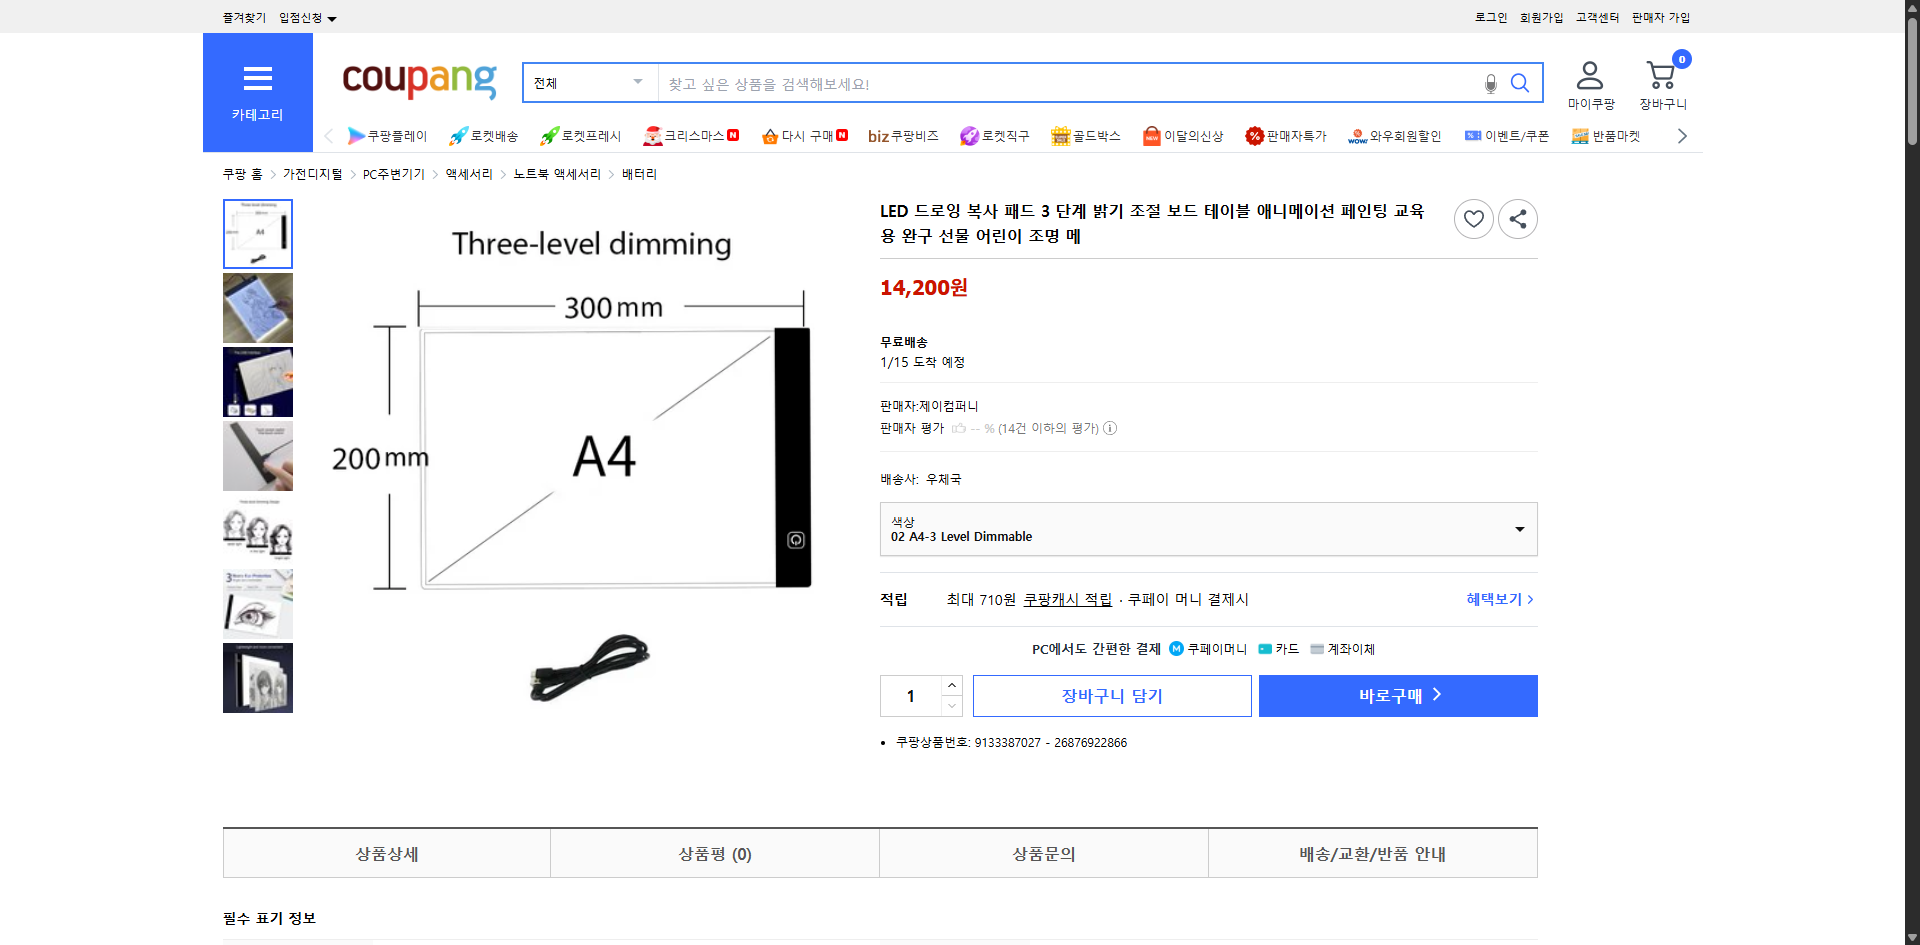This screenshot has width=1920, height=945.
Task: Click the voice search microphone icon
Action: click(1490, 83)
